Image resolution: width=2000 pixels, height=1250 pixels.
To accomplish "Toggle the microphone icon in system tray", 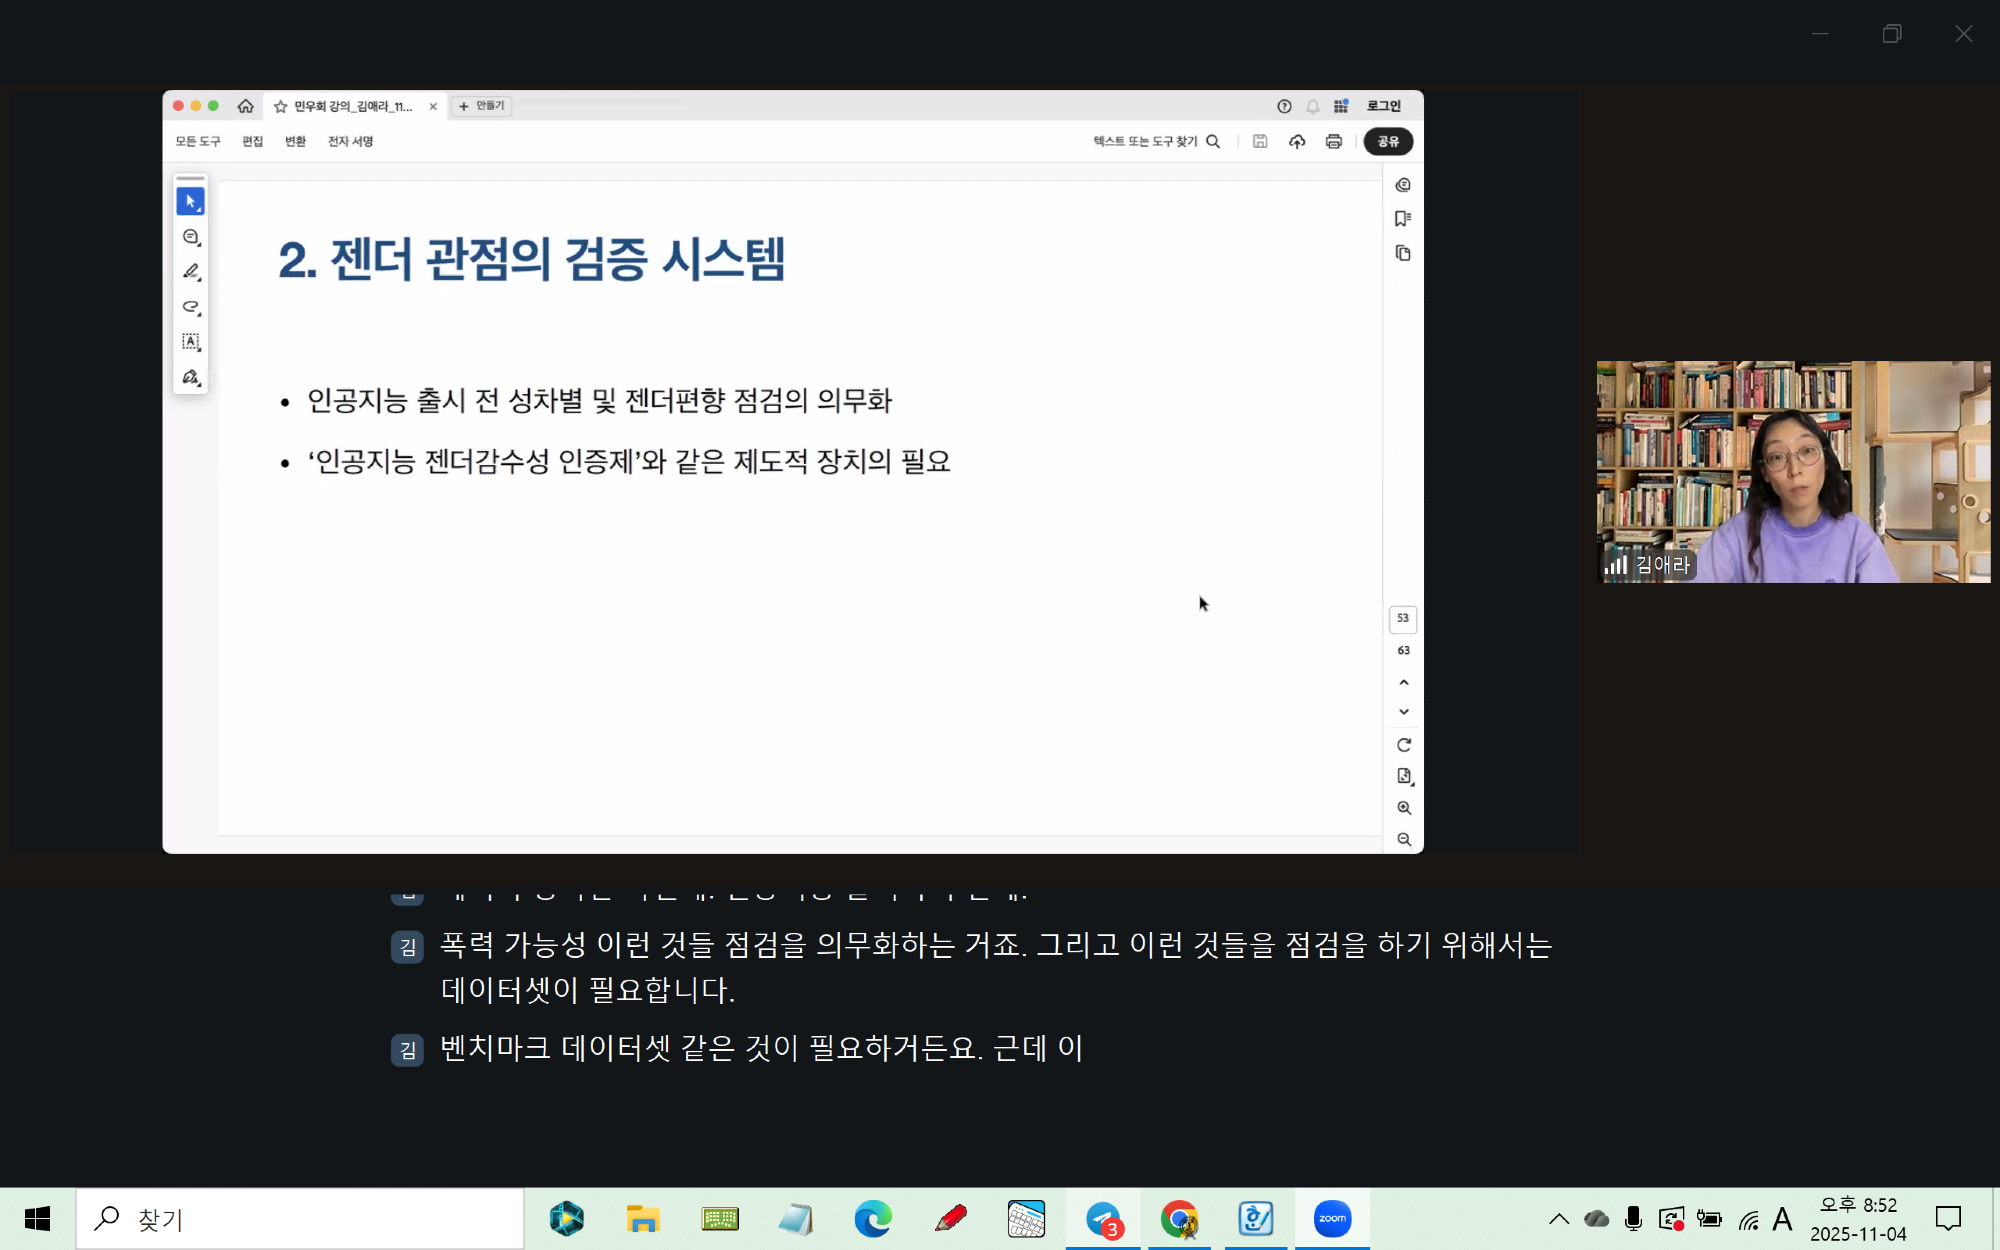I will (1633, 1218).
